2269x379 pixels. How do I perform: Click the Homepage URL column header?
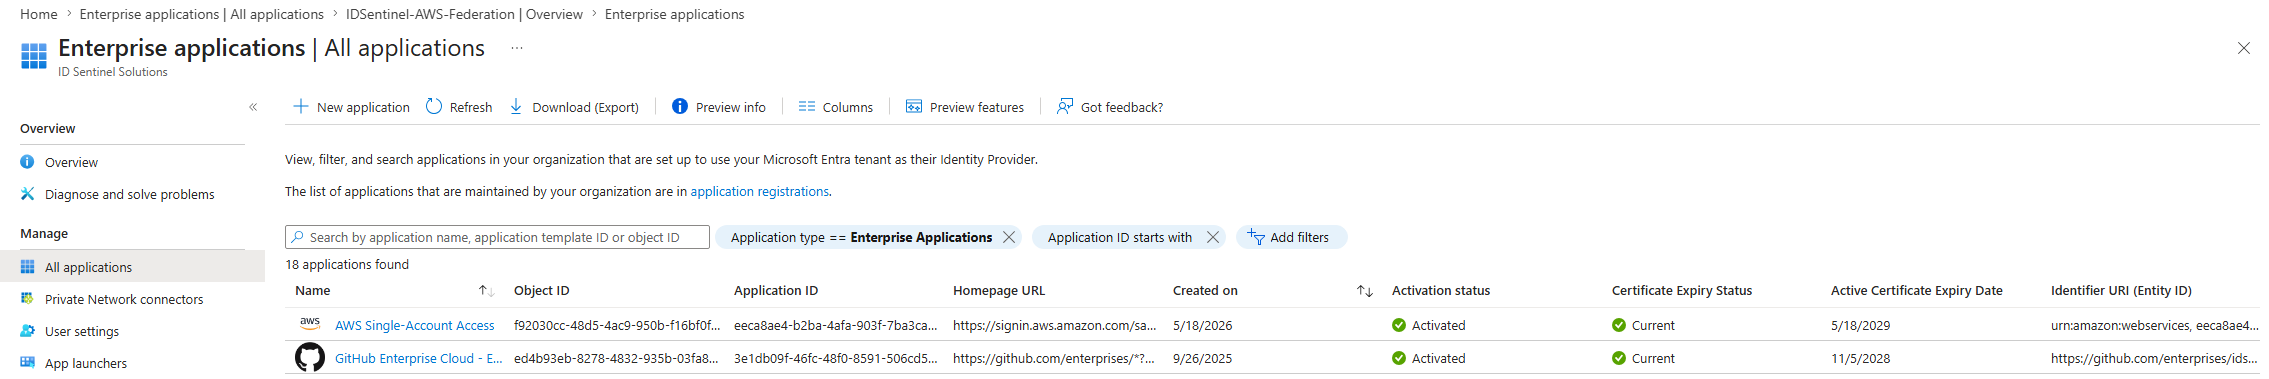[x=999, y=291]
